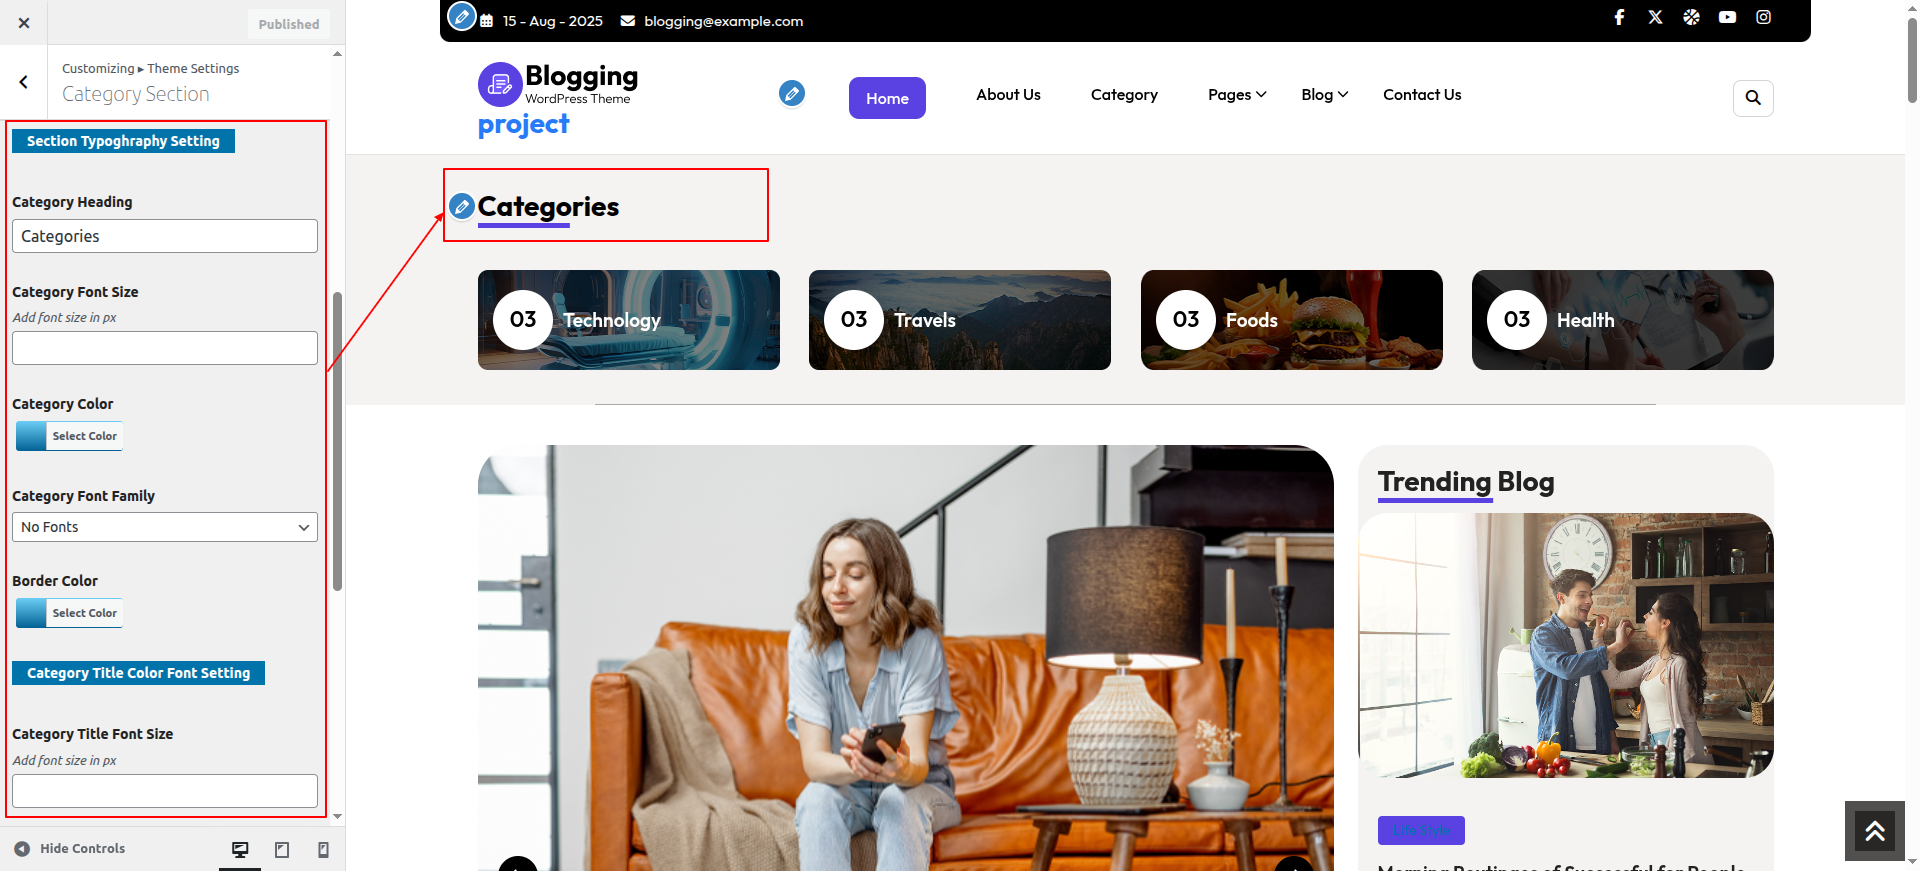Go to Contact Us page

click(1421, 95)
